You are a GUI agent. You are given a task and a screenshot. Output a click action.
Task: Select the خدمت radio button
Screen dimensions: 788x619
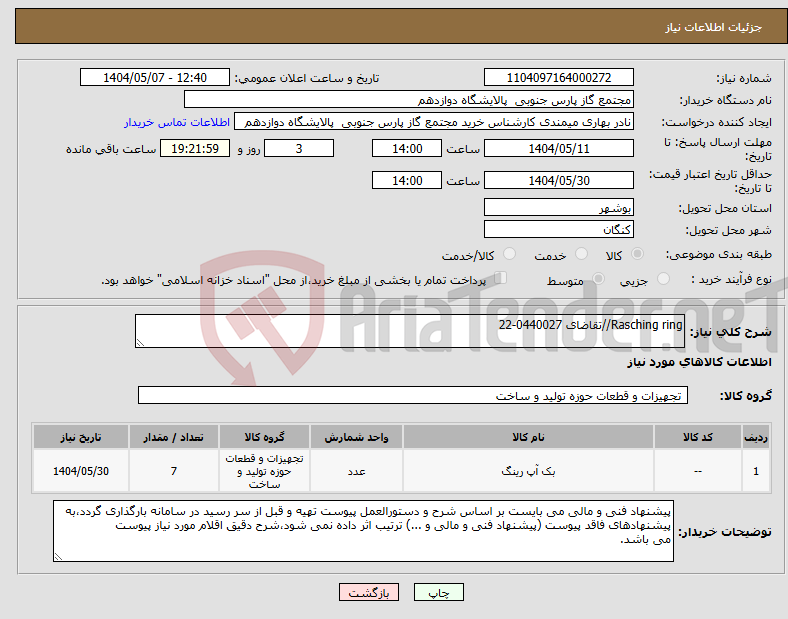click(581, 254)
